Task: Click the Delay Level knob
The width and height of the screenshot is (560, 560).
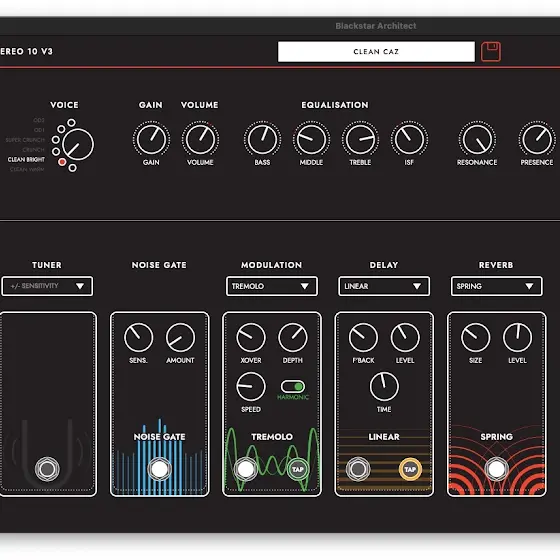Action: 405,338
